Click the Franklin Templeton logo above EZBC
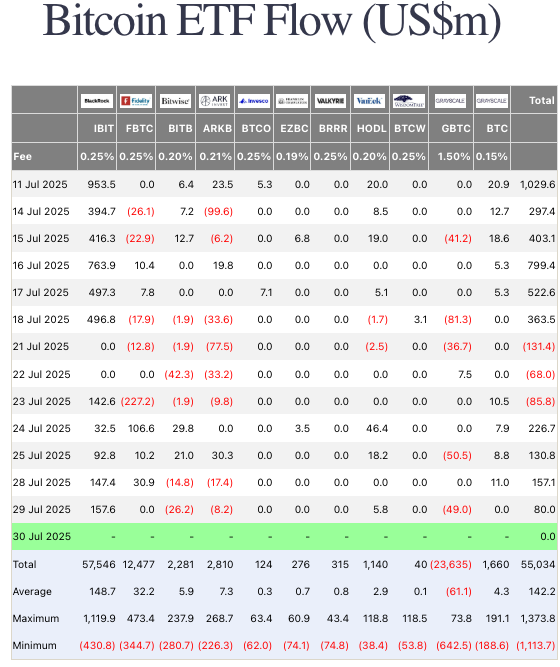 point(292,101)
